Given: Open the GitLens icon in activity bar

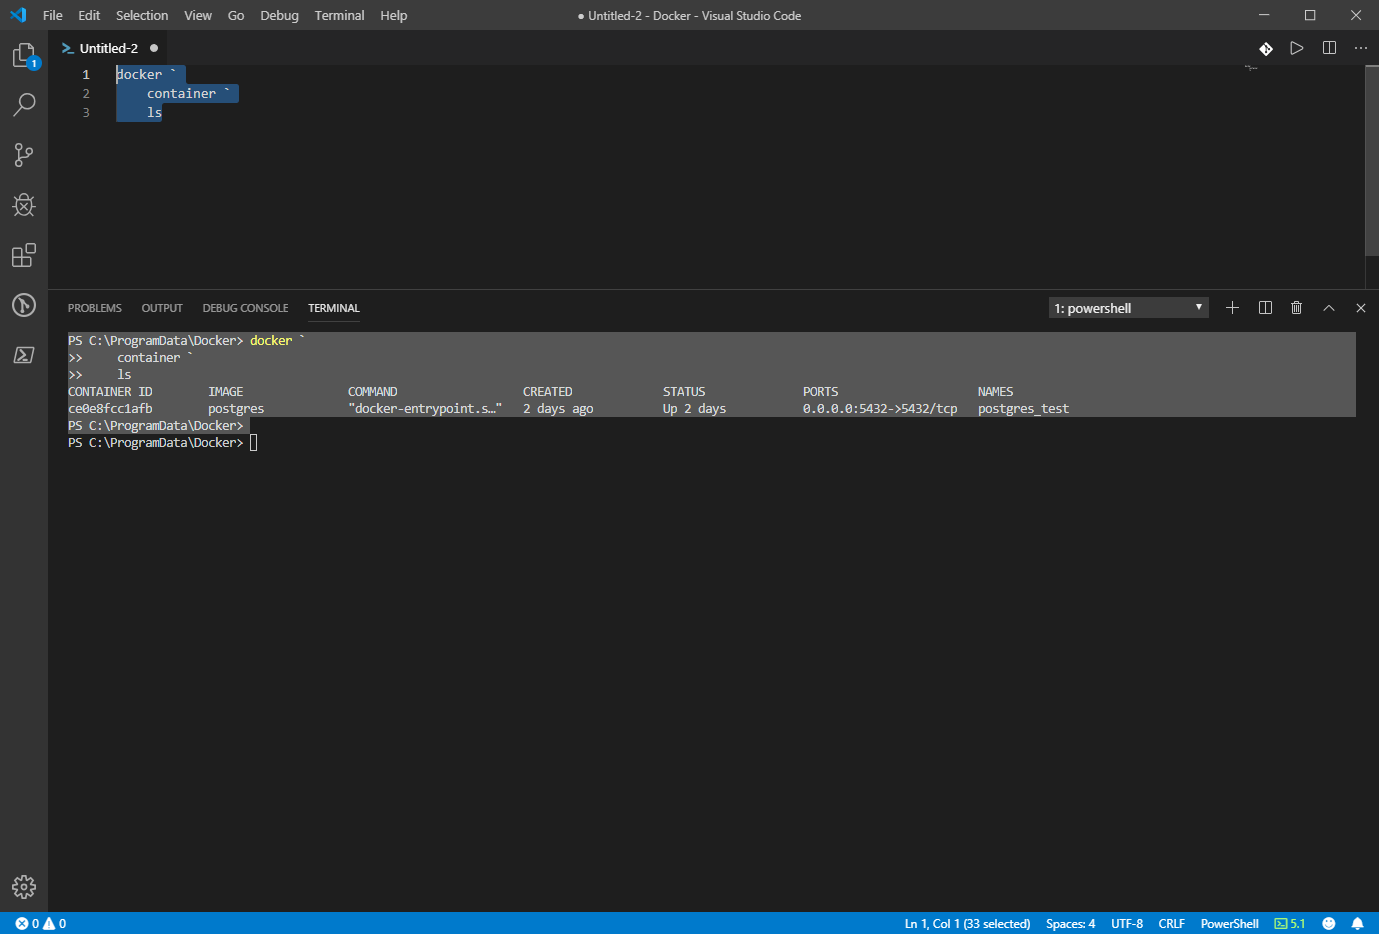Looking at the screenshot, I should [24, 305].
